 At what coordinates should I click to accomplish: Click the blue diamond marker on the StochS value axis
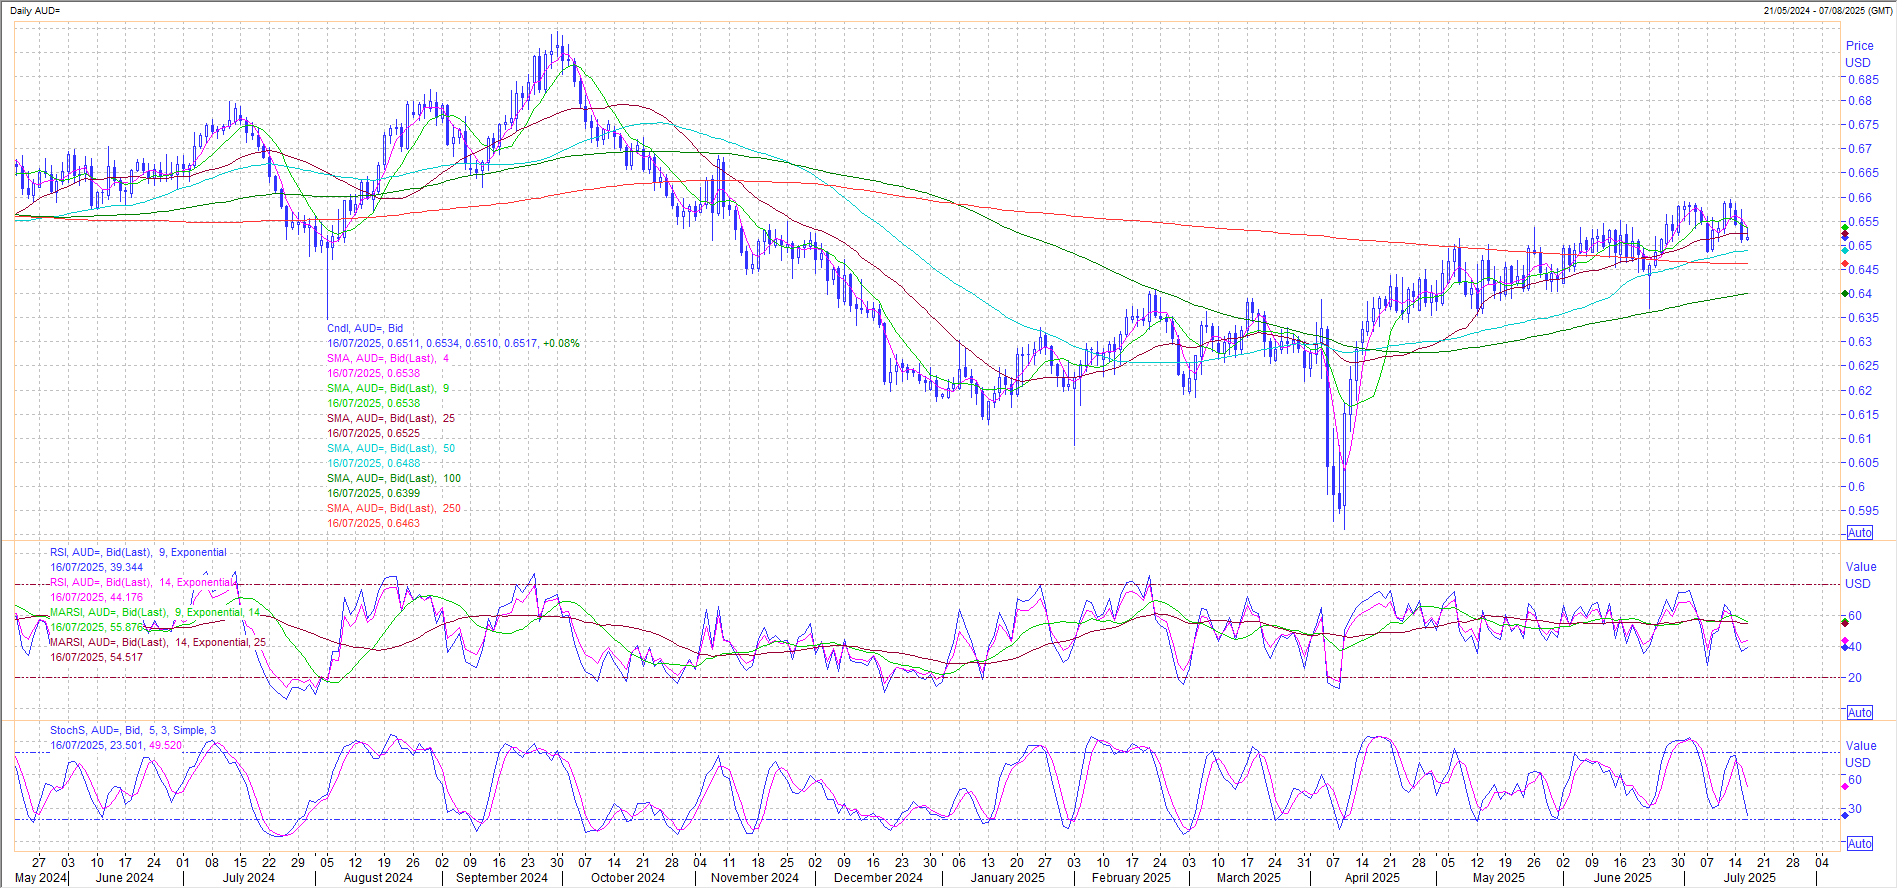coord(1845,816)
